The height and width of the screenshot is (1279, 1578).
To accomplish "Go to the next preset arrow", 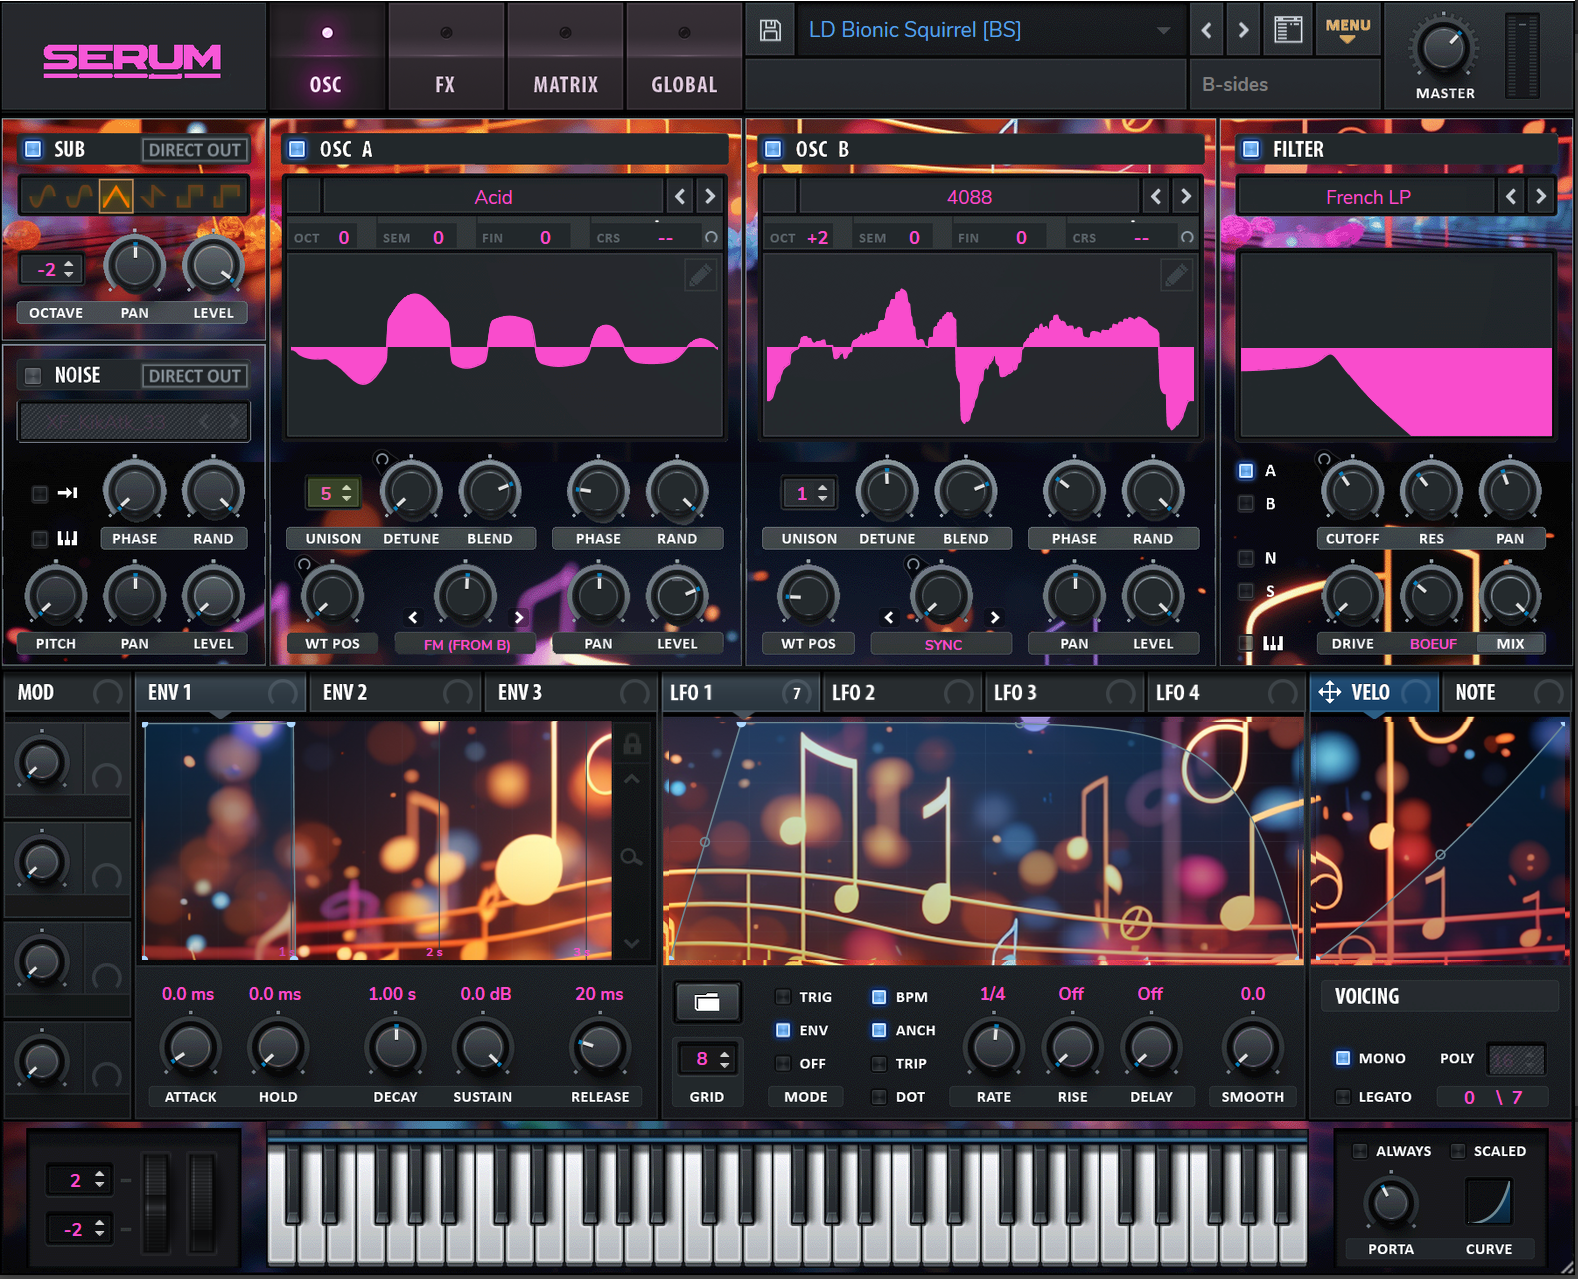I will pyautogui.click(x=1243, y=30).
